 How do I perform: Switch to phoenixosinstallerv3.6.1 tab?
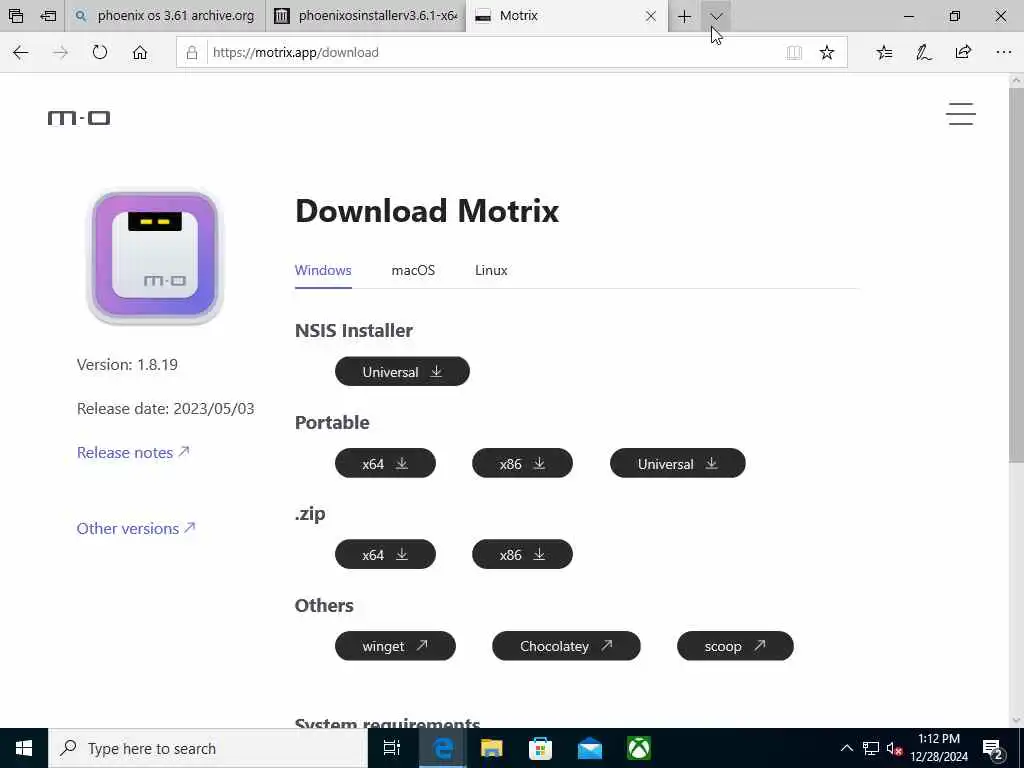tap(366, 16)
